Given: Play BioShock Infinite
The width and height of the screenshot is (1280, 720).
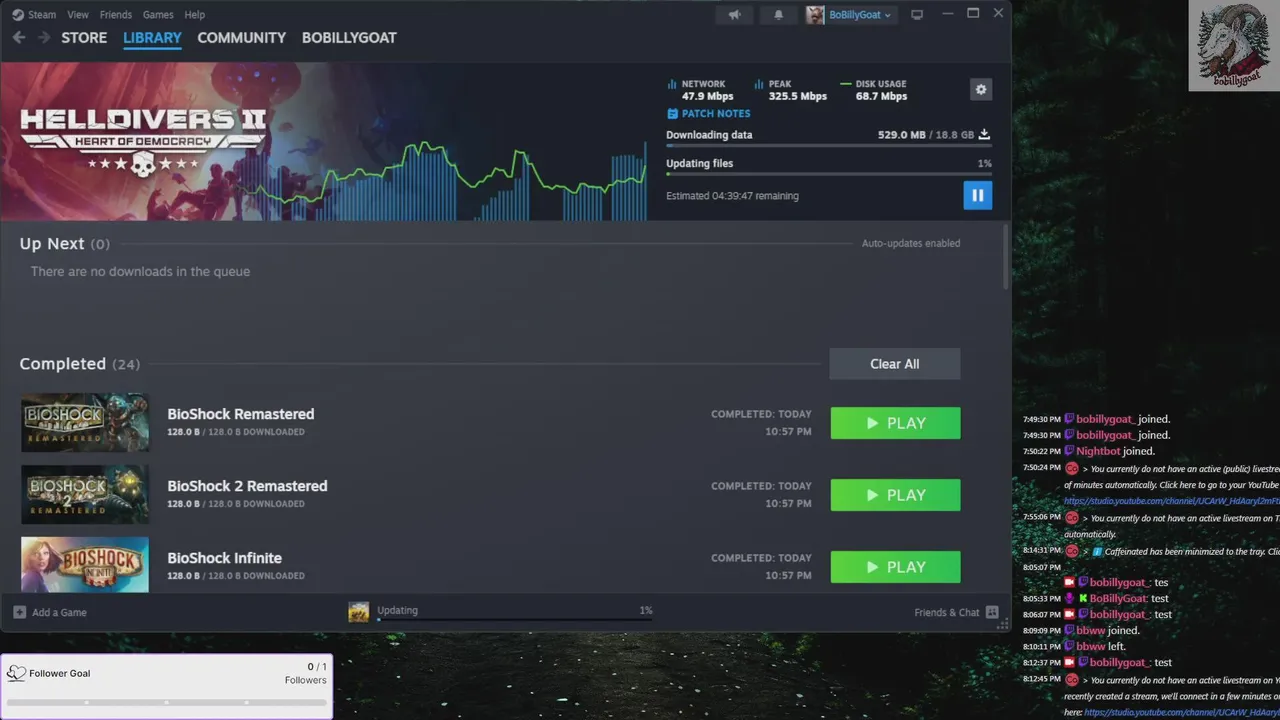Looking at the screenshot, I should 895,567.
